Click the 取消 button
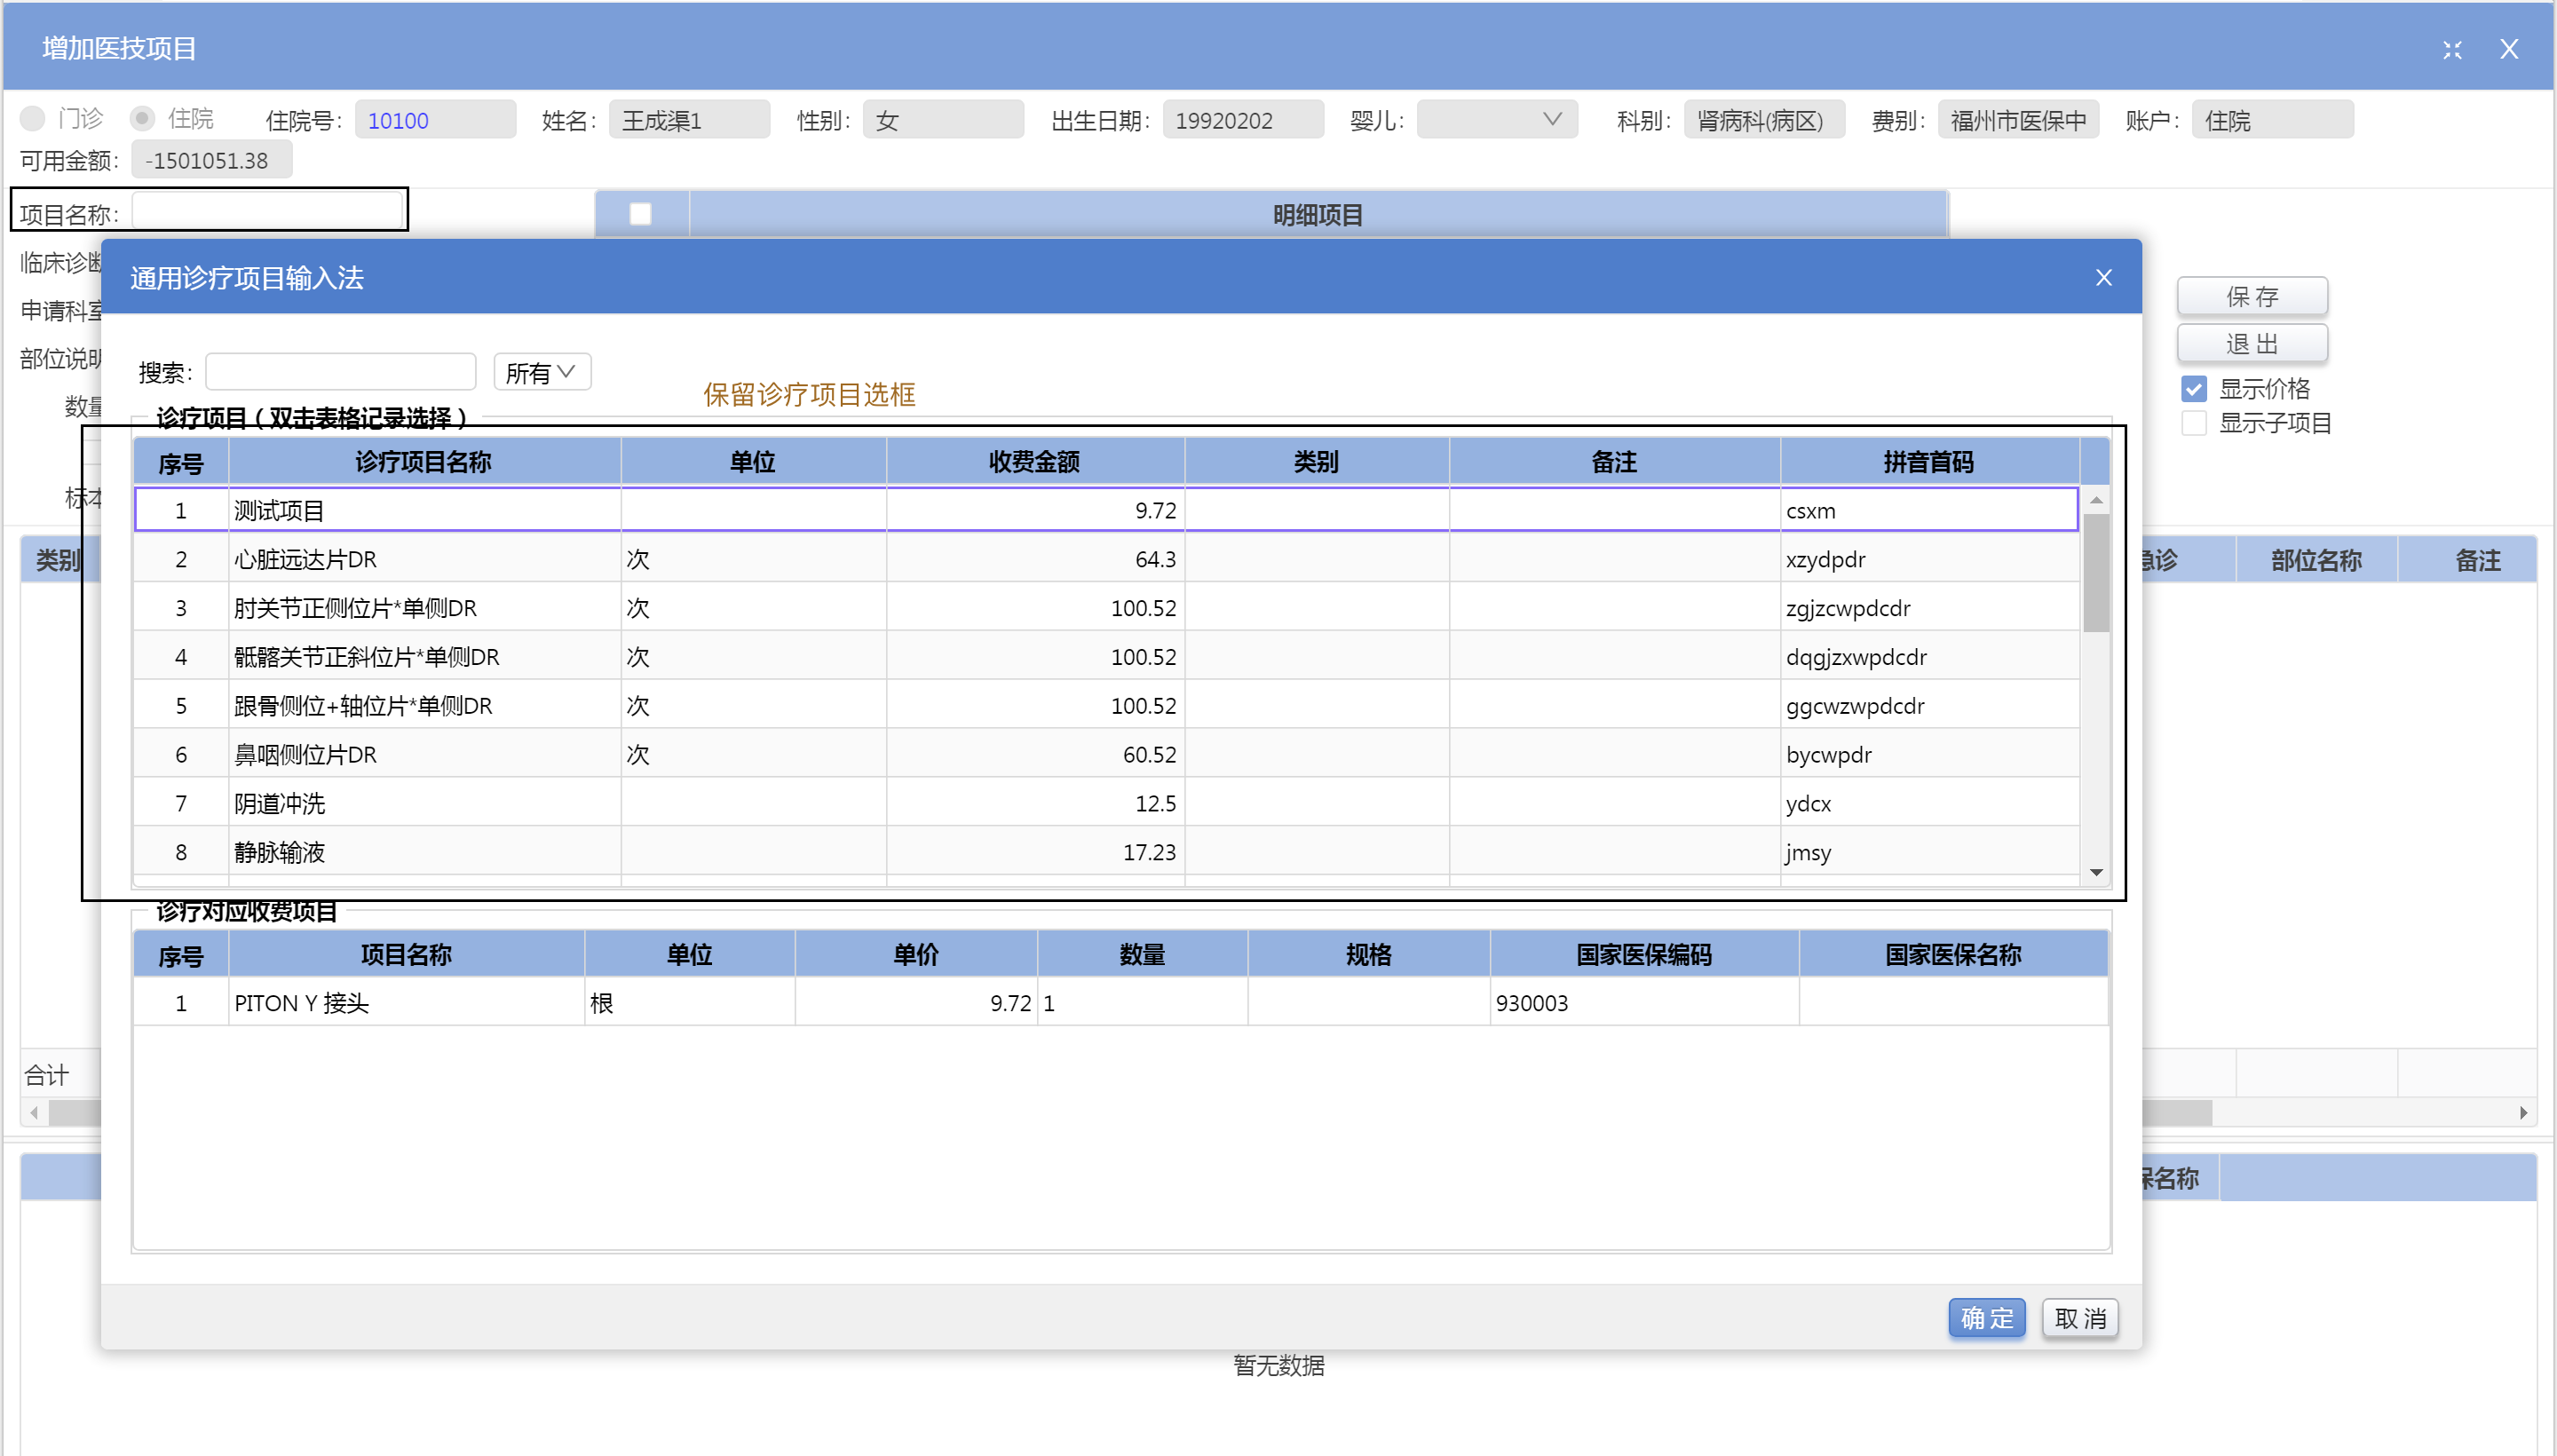The image size is (2557, 1456). [2079, 1318]
